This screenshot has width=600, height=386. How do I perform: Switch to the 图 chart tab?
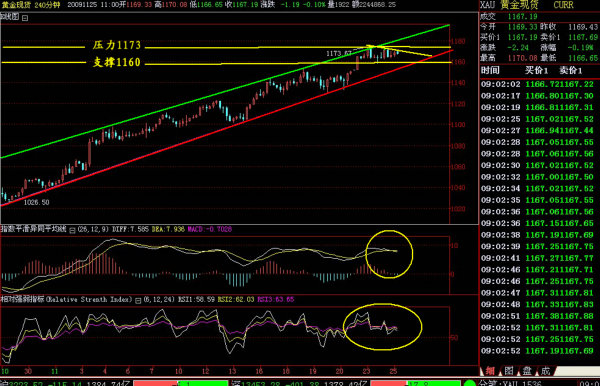point(509,371)
